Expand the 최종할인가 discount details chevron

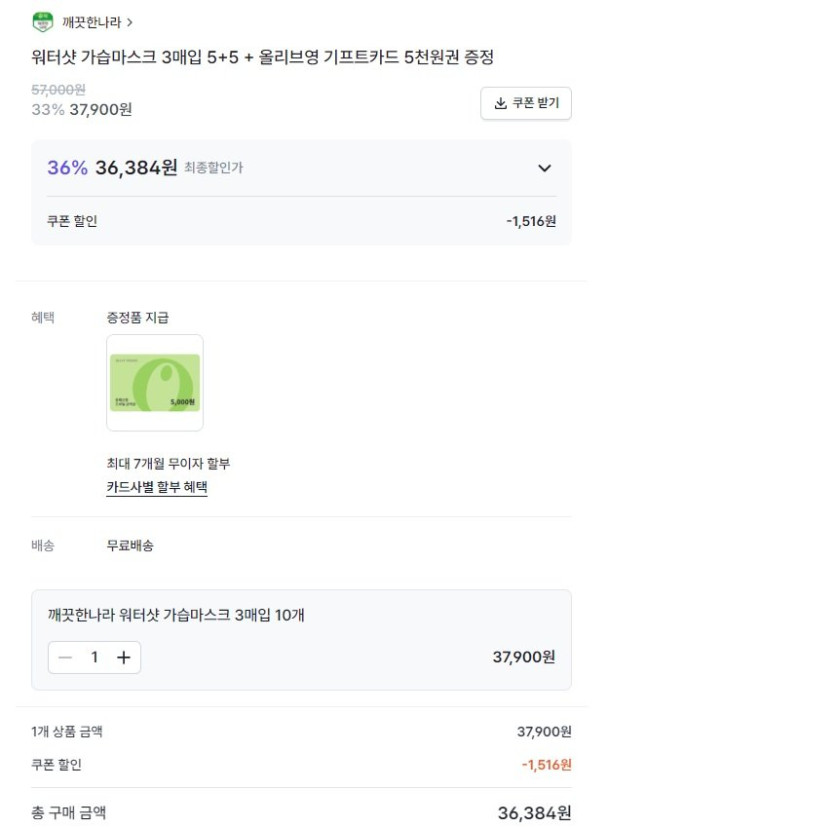(544, 168)
